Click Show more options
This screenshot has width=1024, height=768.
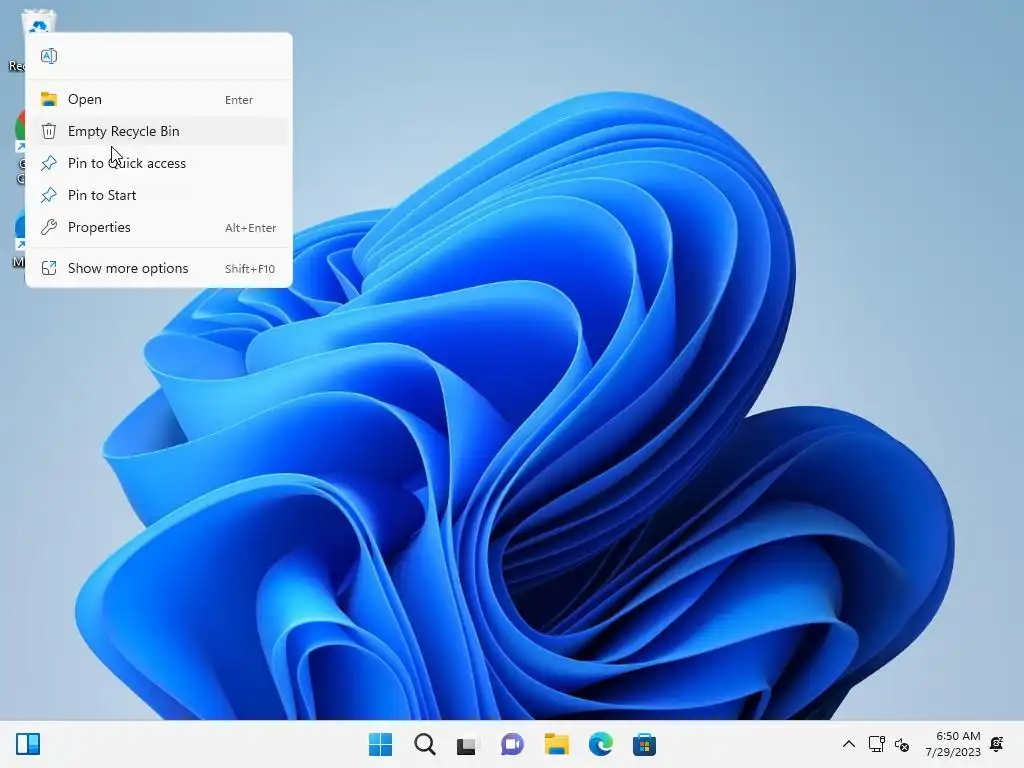pos(158,268)
